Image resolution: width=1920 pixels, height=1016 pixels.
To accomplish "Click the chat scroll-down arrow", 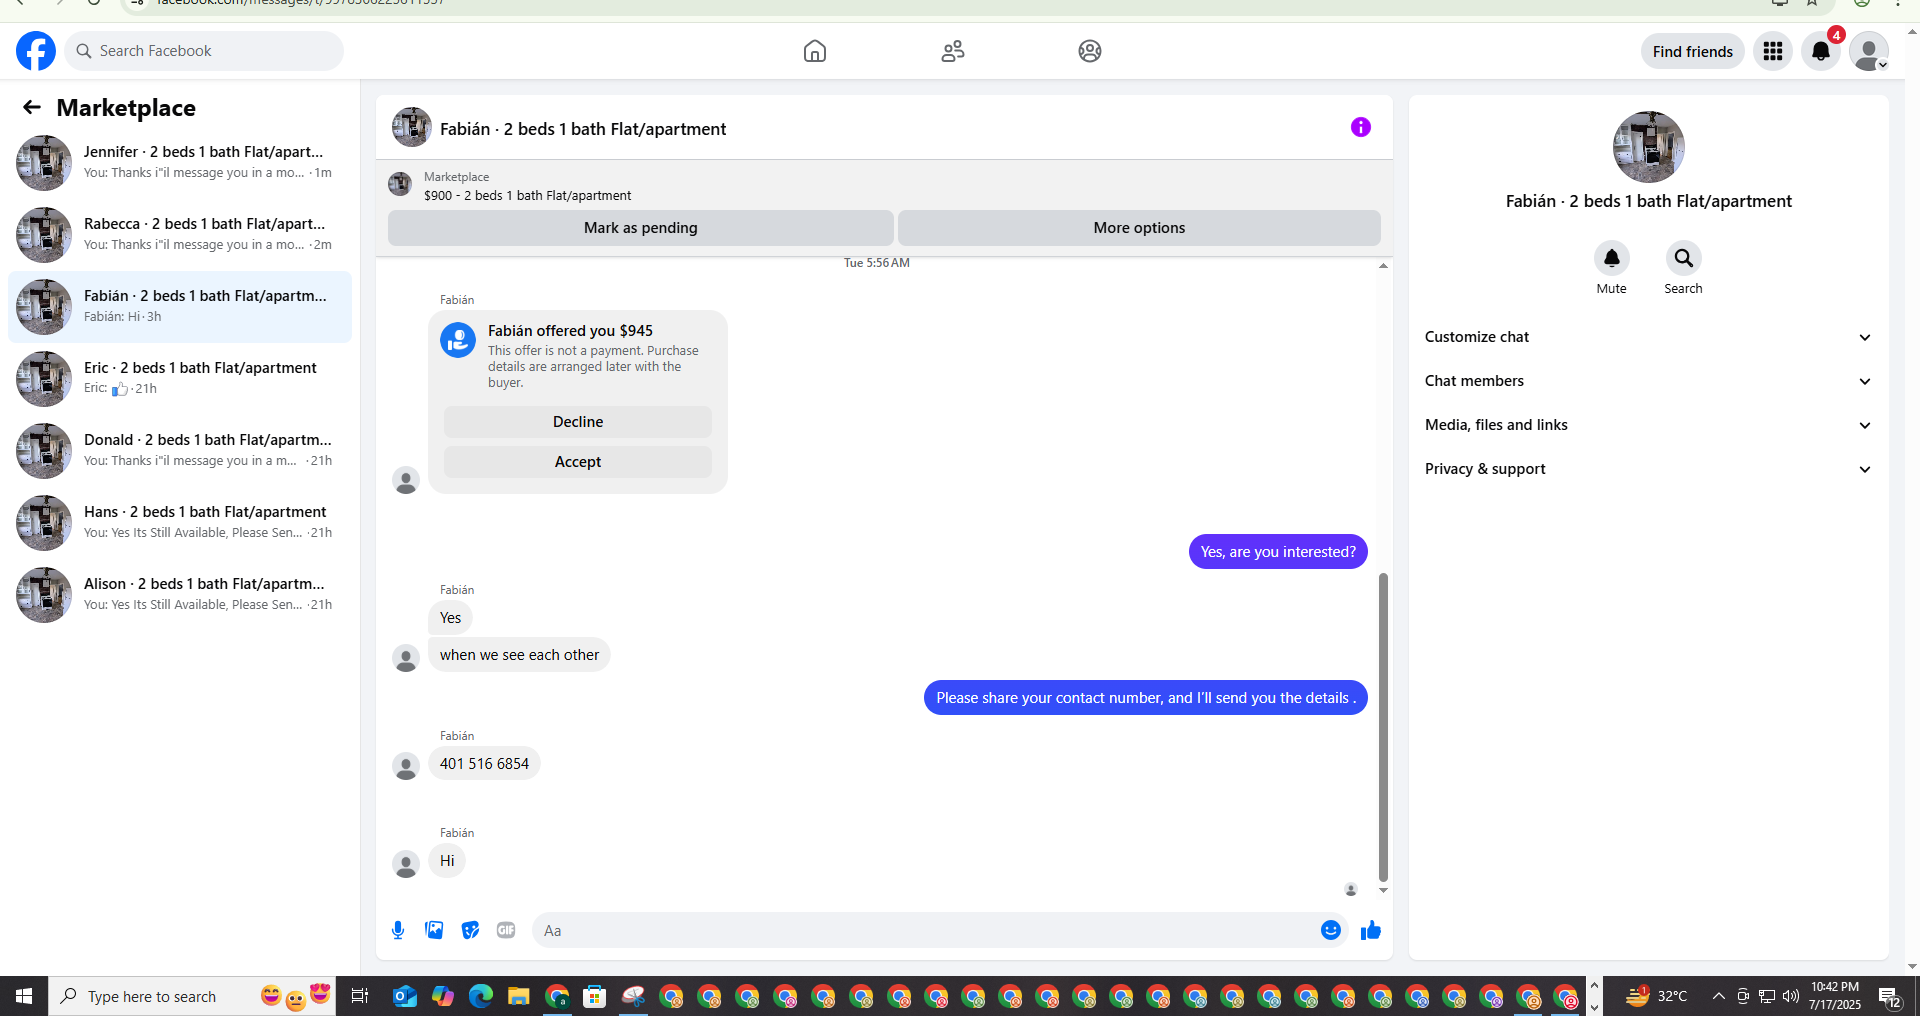I will point(1383,890).
